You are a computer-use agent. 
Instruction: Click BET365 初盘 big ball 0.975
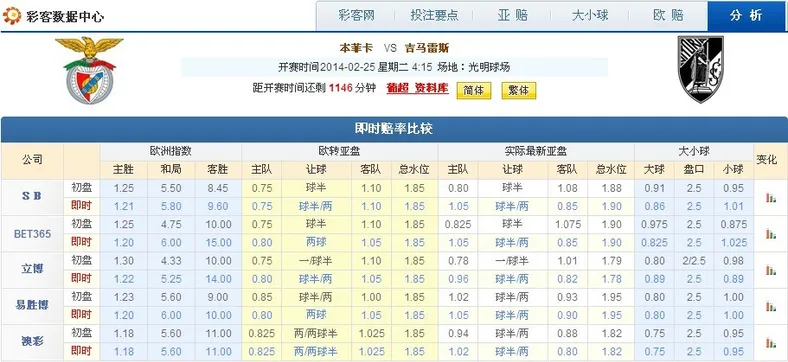pos(654,225)
